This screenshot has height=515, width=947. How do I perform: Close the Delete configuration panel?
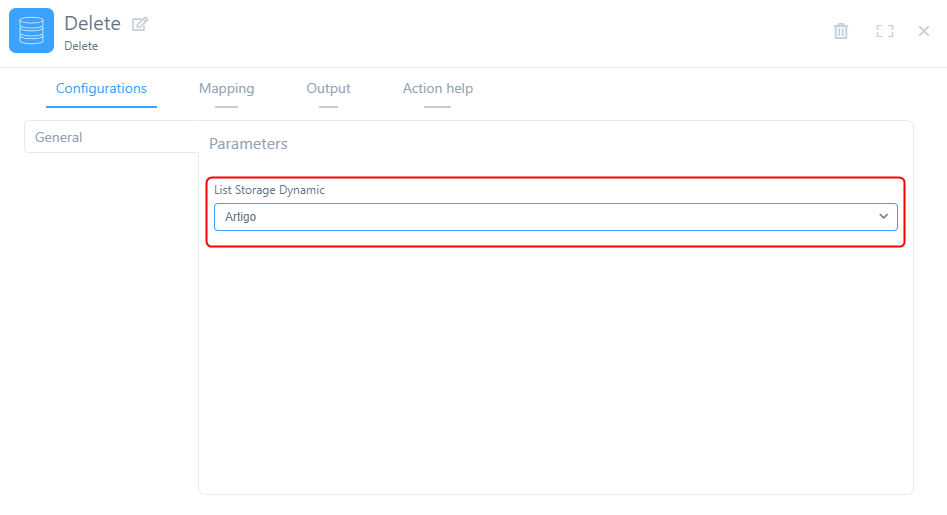click(924, 31)
